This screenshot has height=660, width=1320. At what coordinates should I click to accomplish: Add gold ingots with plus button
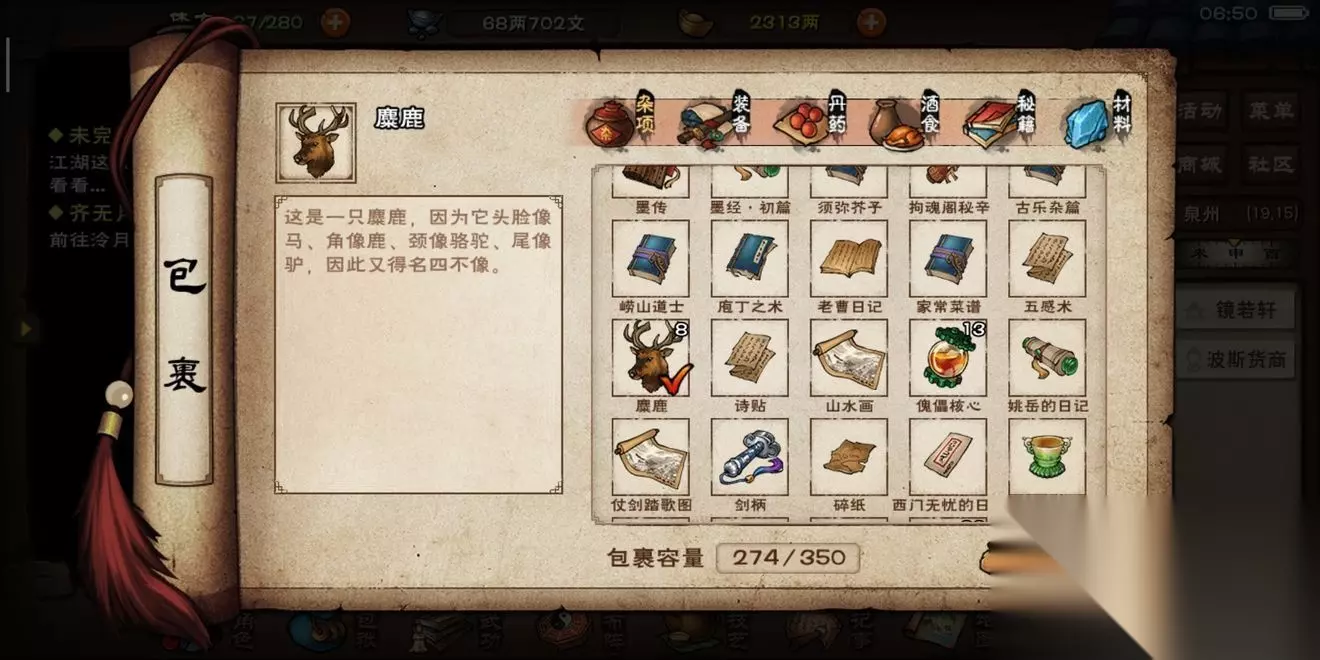(871, 20)
